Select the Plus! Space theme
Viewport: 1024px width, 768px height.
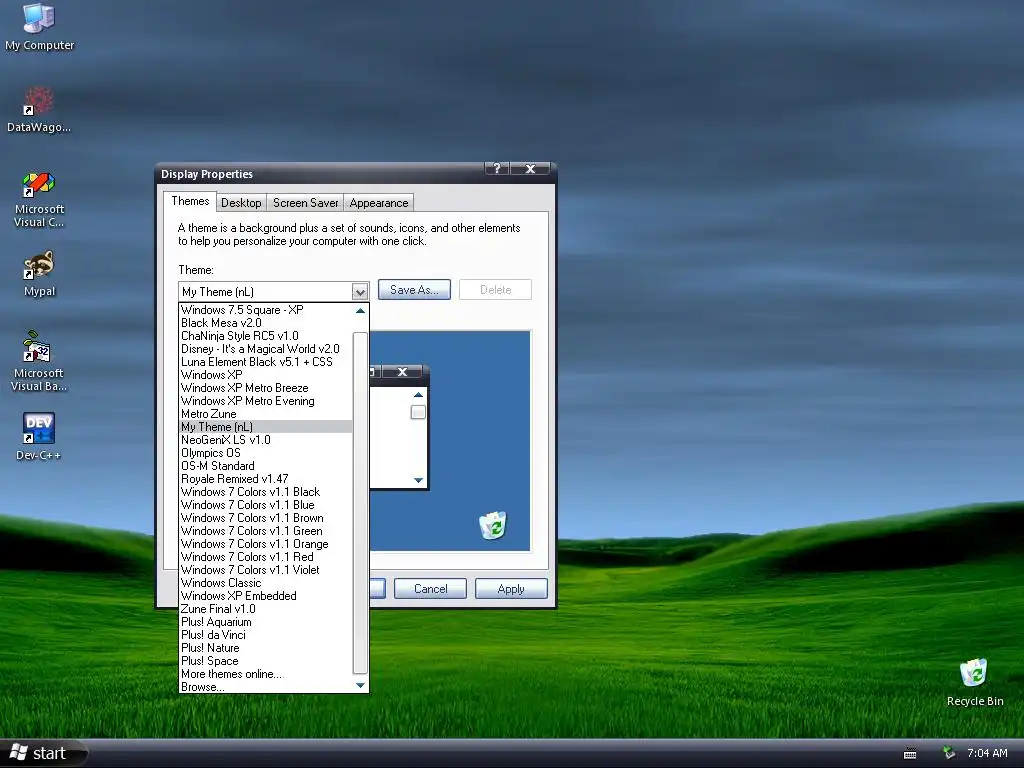click(x=266, y=661)
